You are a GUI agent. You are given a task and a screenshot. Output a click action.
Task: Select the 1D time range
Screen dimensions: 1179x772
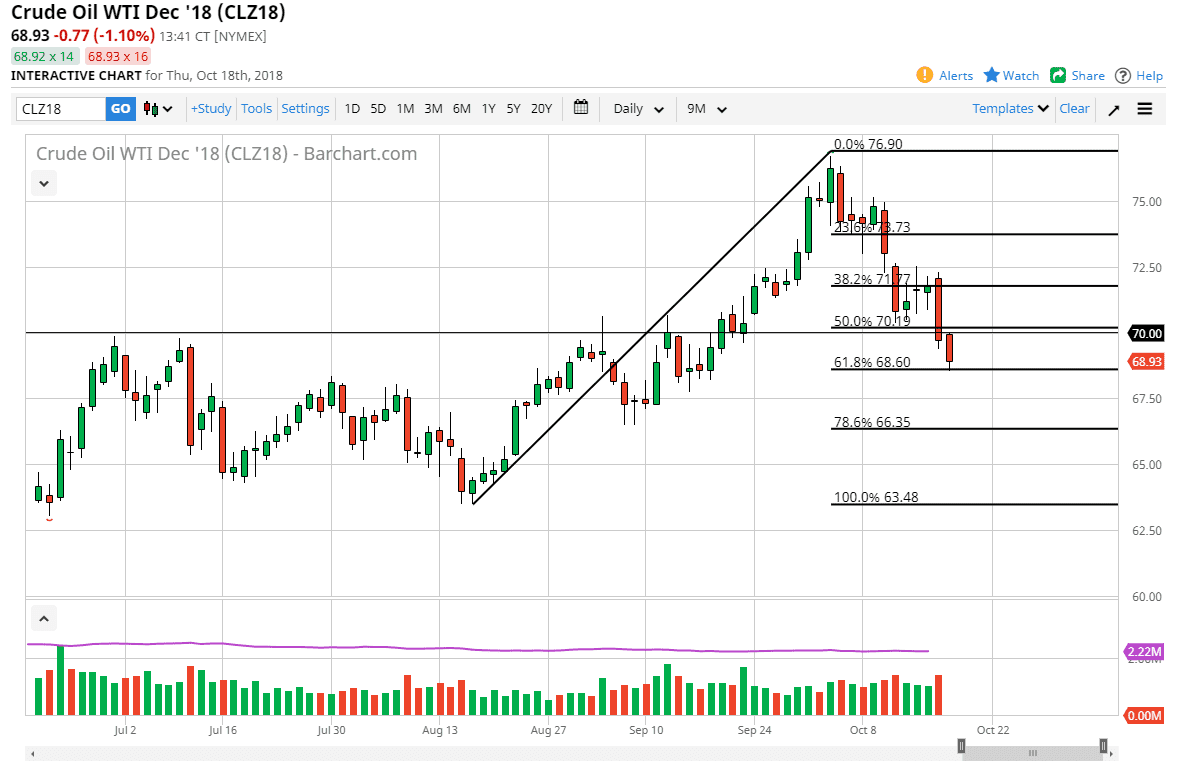tap(352, 109)
